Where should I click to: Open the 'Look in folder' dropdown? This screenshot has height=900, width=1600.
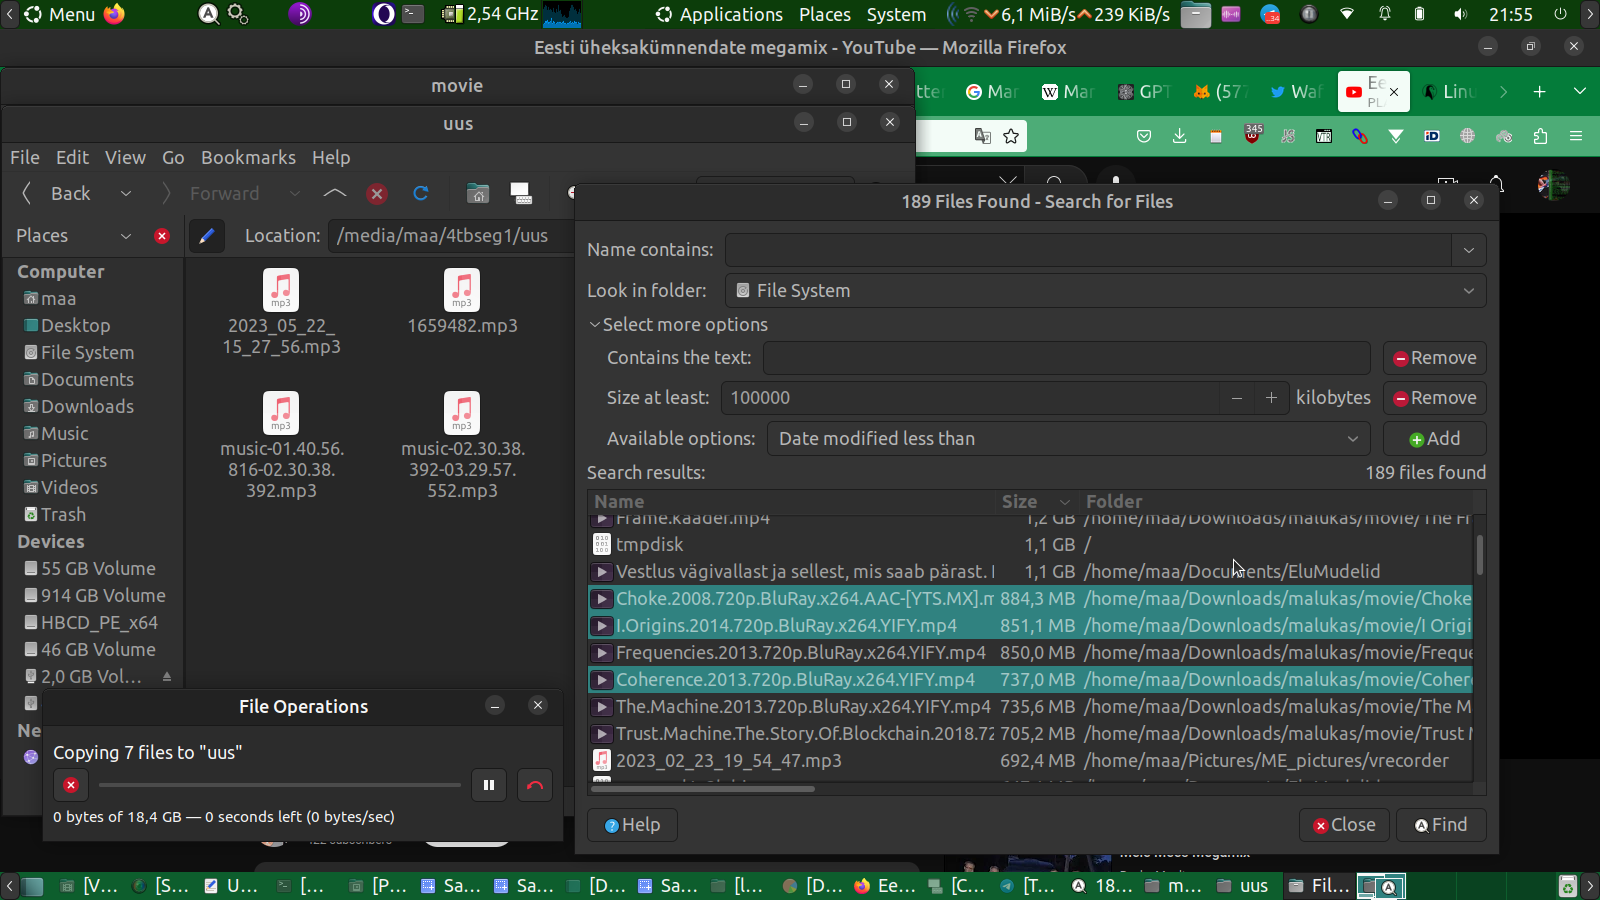click(1105, 291)
